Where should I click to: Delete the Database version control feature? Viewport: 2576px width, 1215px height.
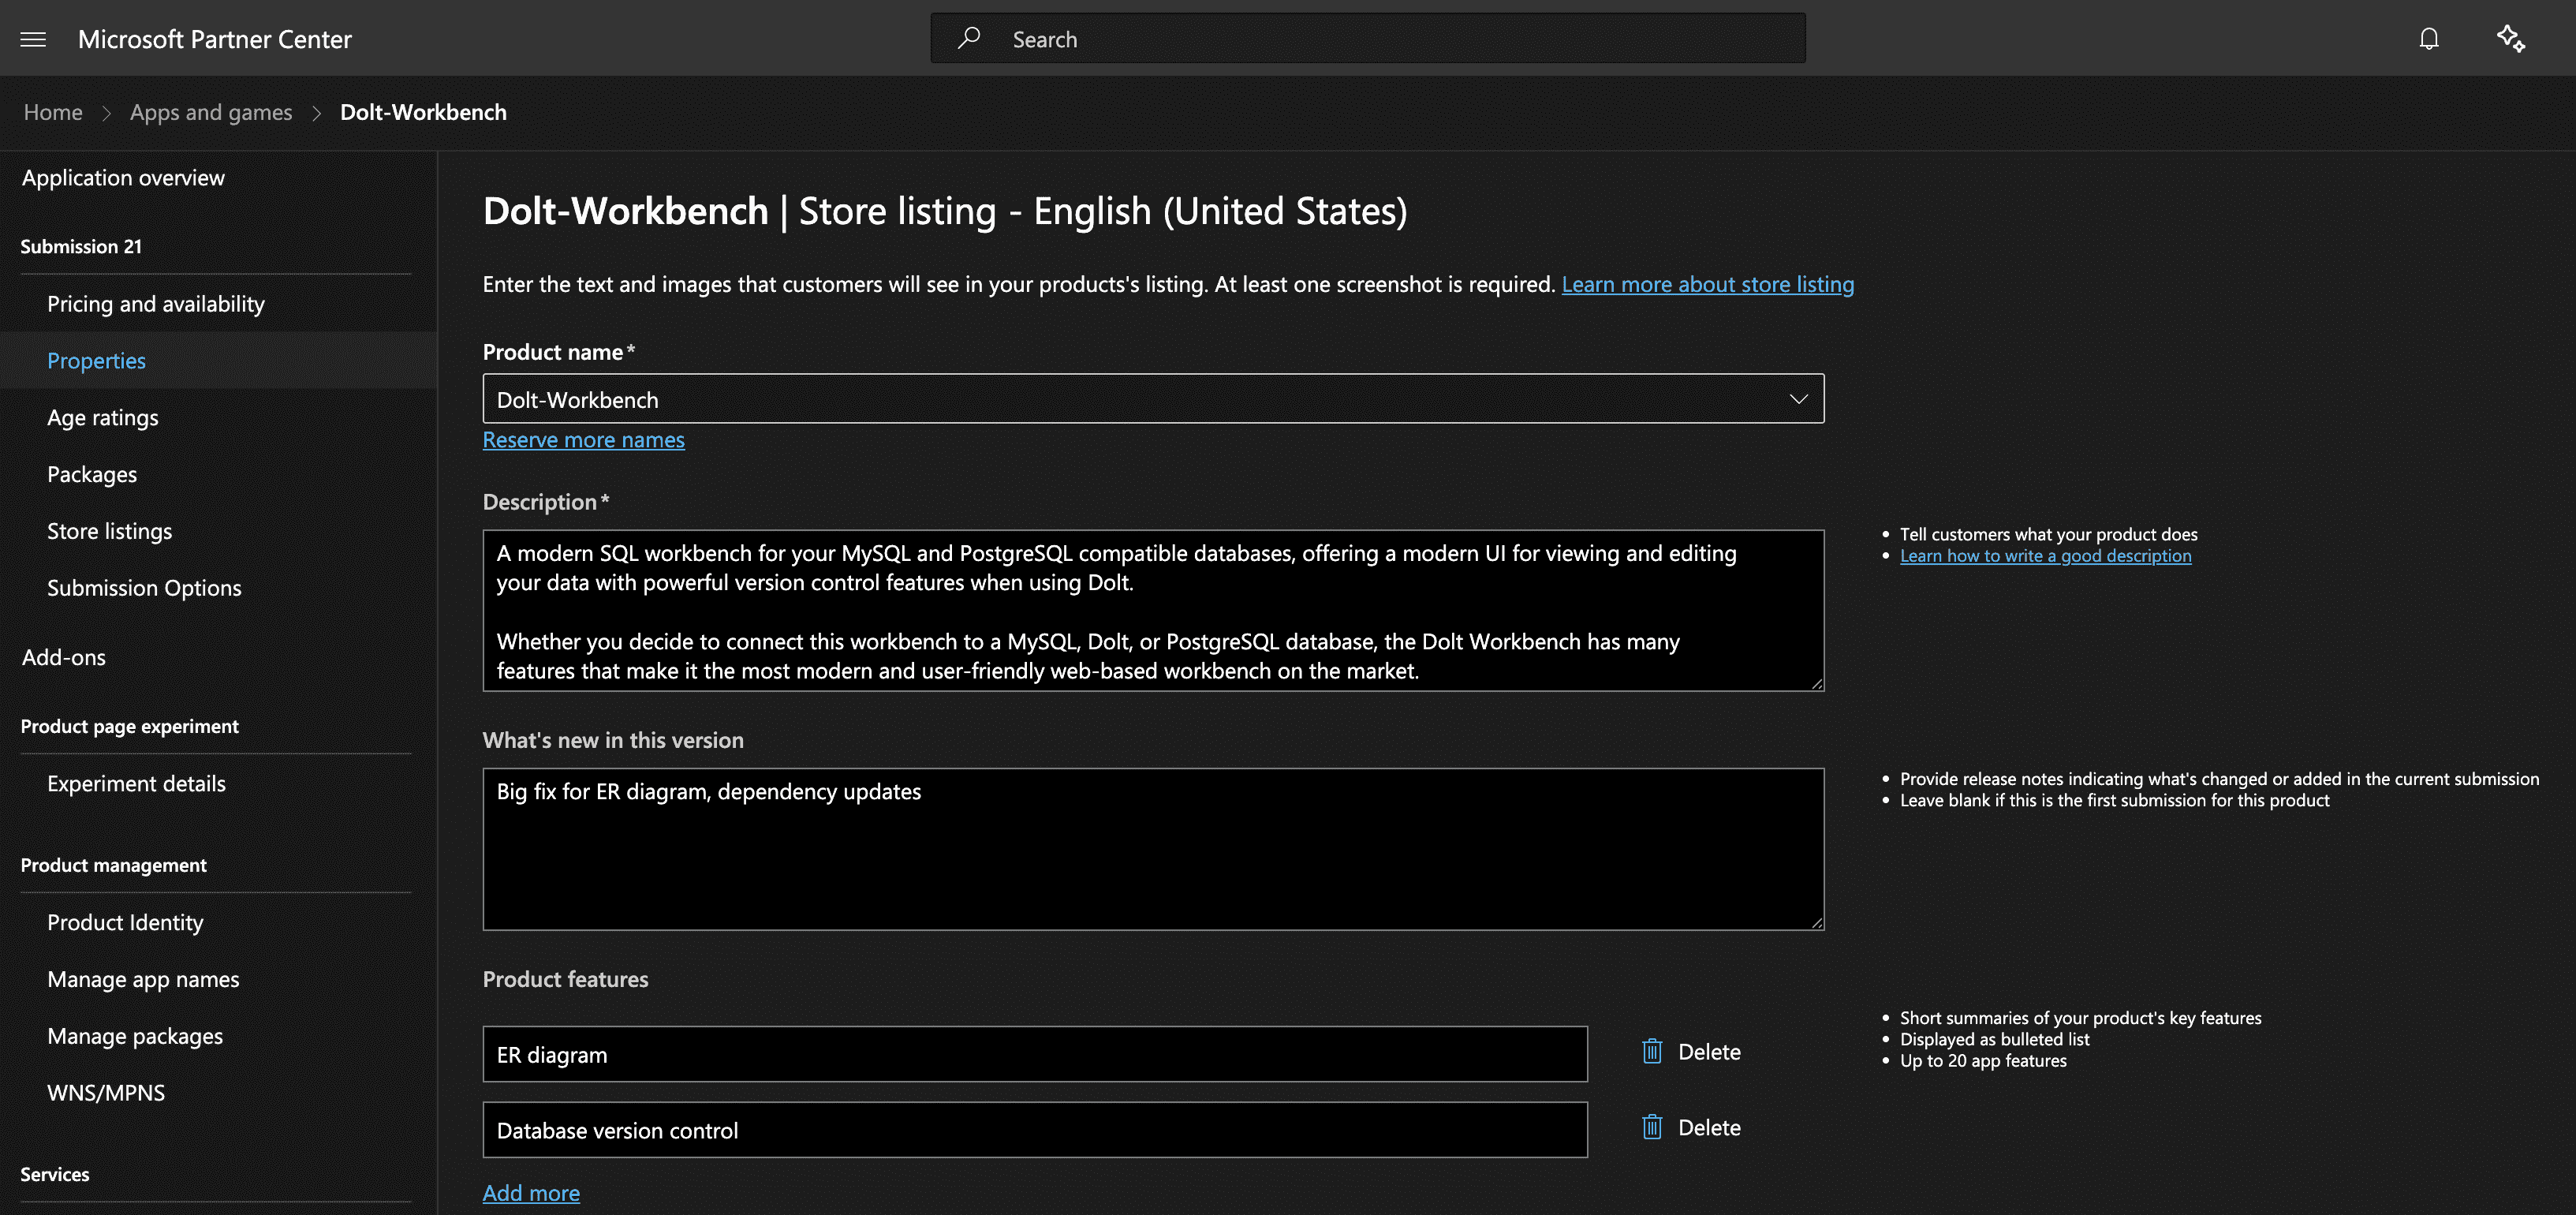tap(1708, 1128)
